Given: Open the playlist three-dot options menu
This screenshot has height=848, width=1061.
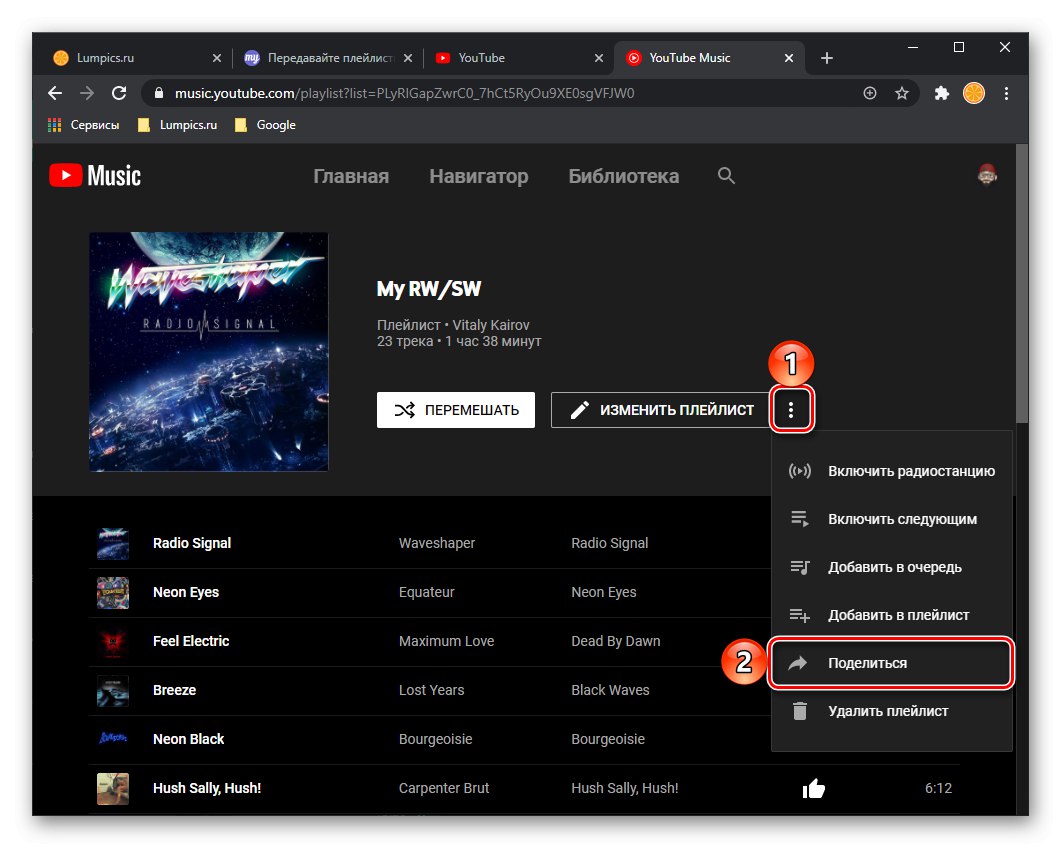Looking at the screenshot, I should click(x=791, y=409).
